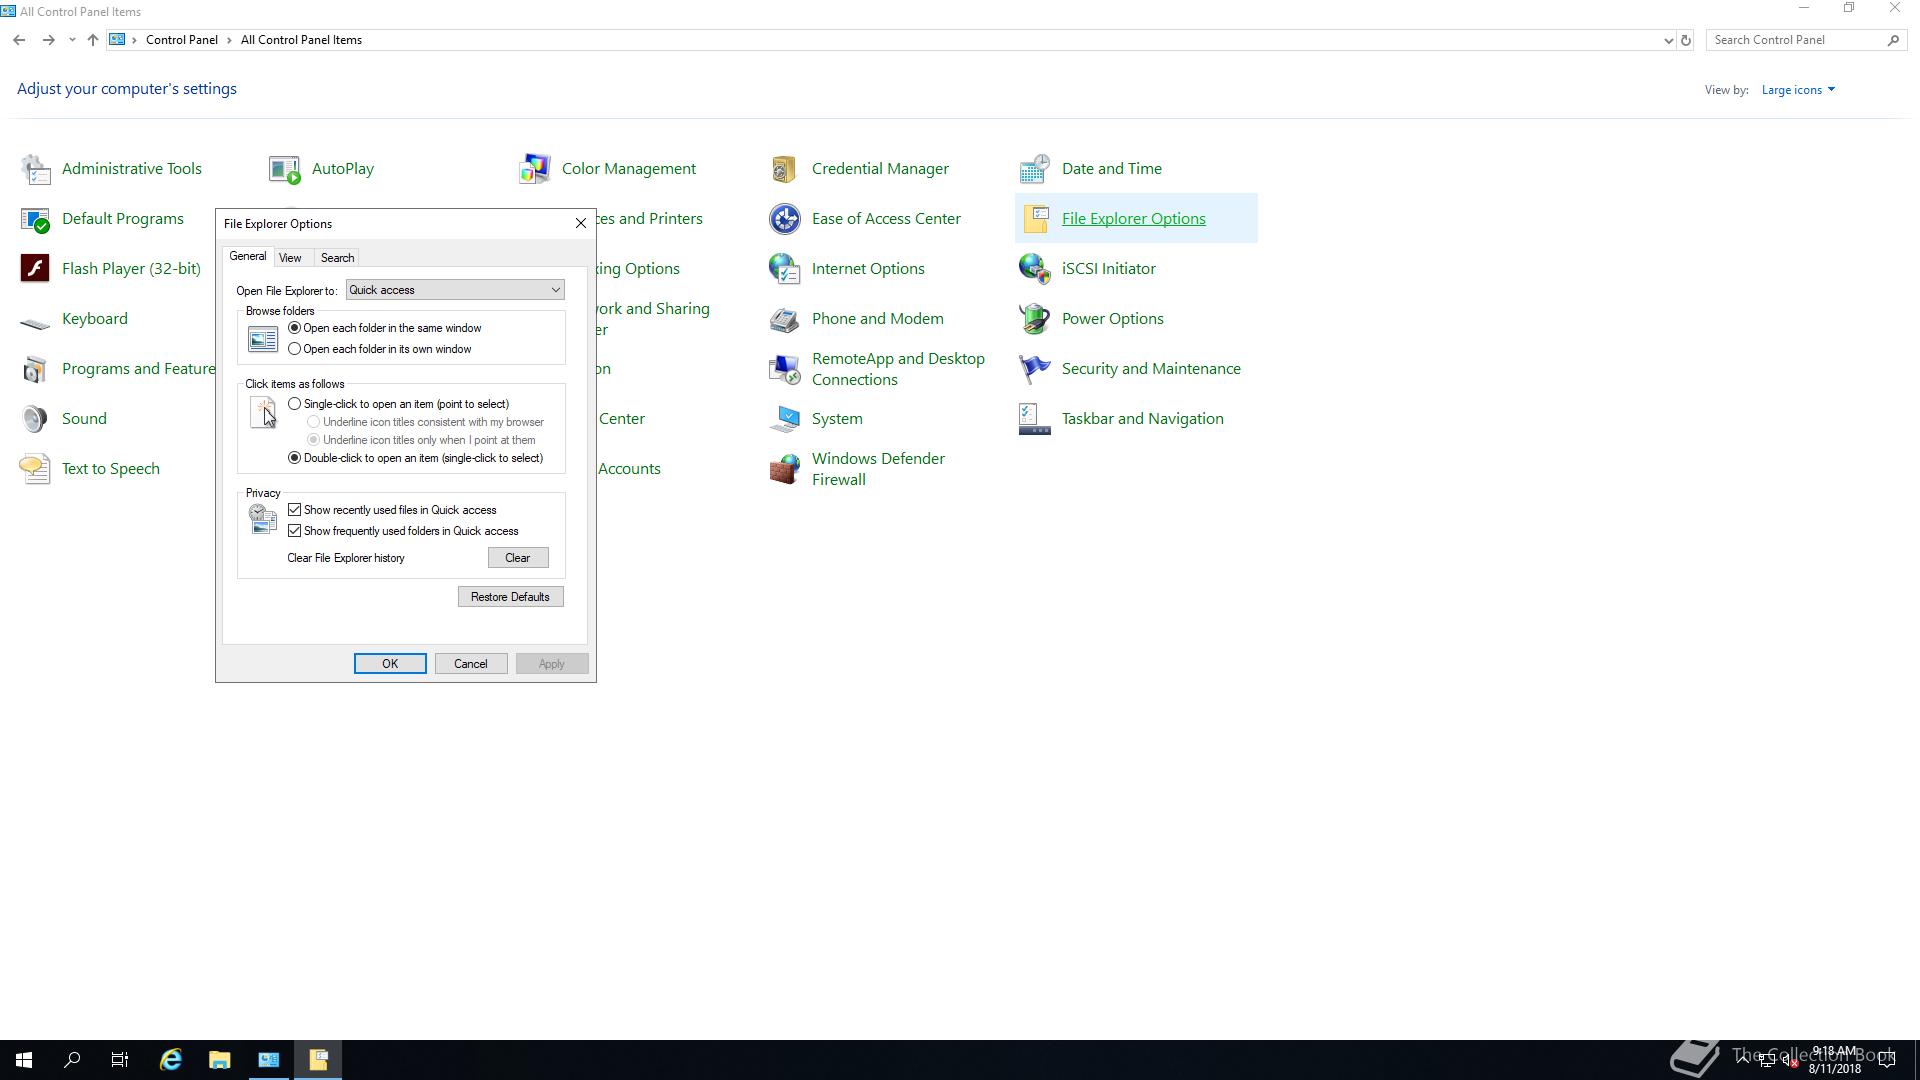Open the Windows Start menu

pos(24,1060)
